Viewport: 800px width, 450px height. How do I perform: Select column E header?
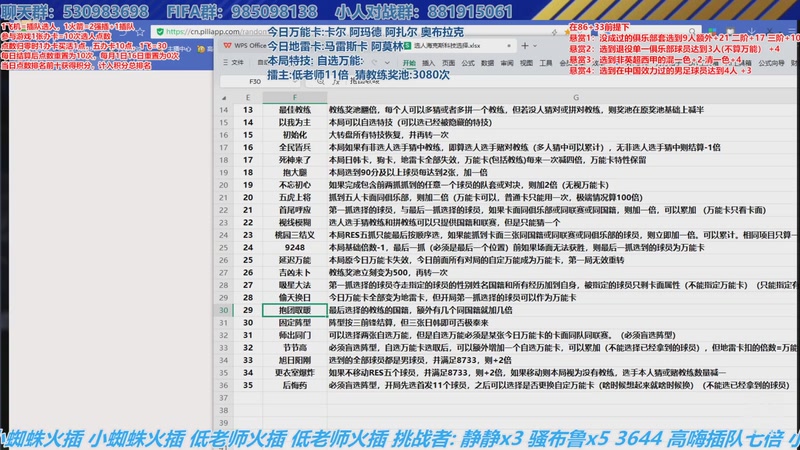[248, 97]
